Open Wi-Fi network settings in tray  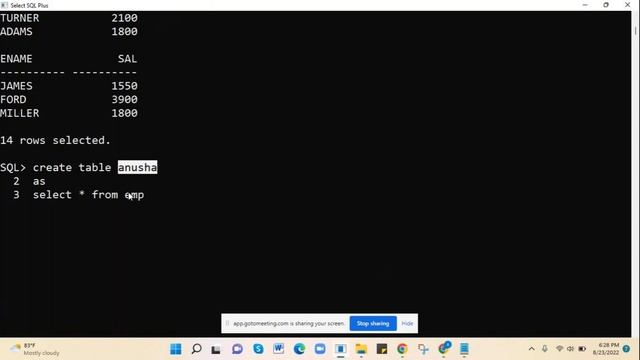click(x=560, y=349)
